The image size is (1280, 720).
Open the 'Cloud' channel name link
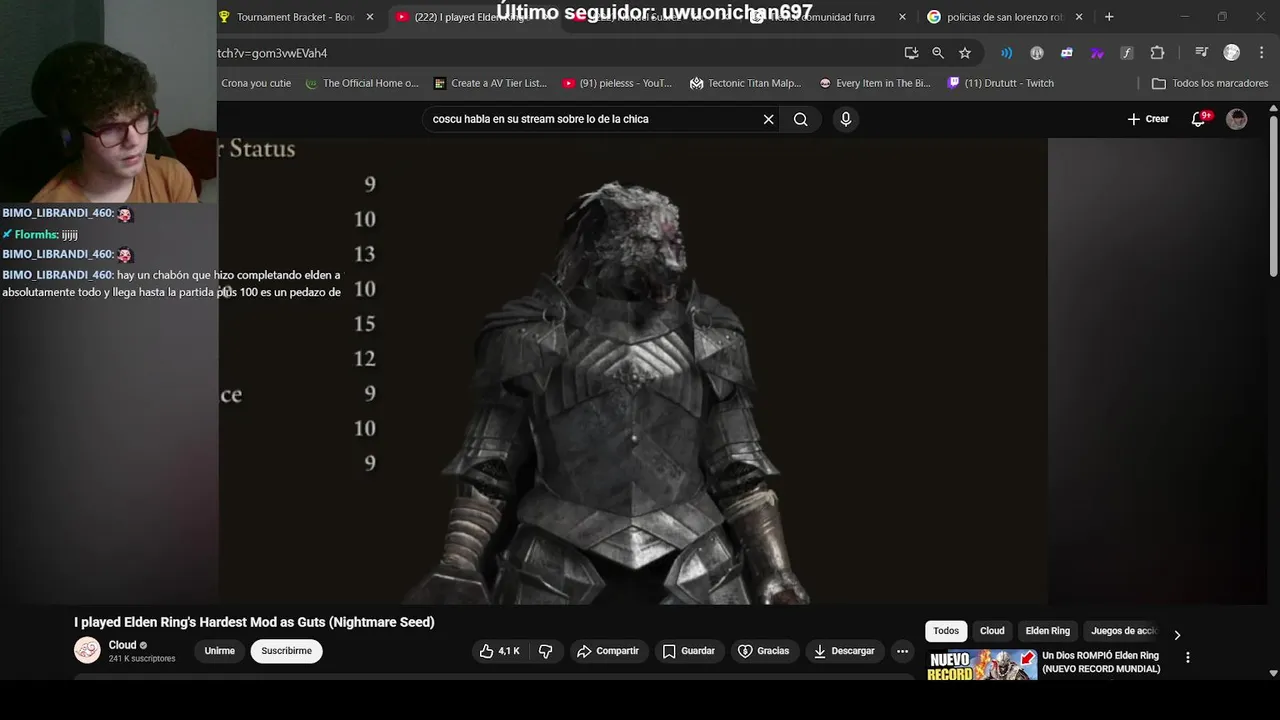122,645
